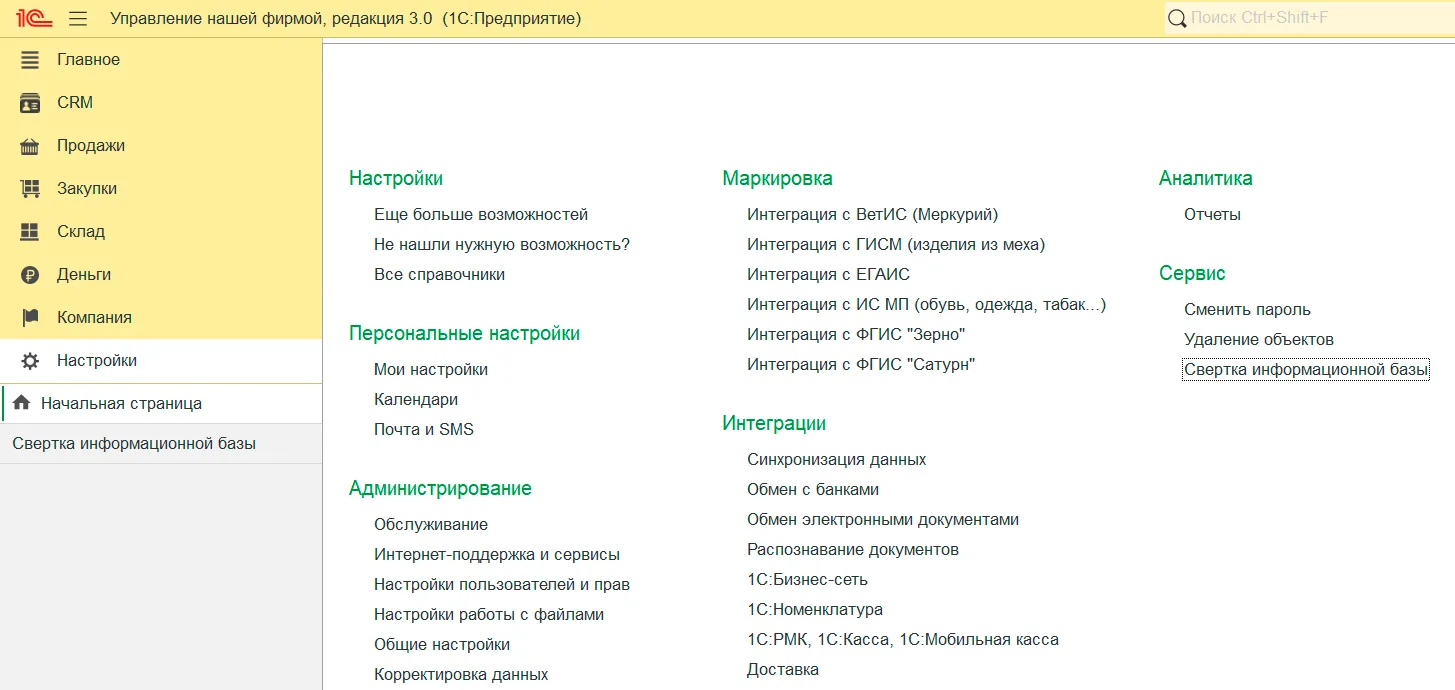Image resolution: width=1455 pixels, height=690 pixels.
Task: Click the 1C logo icon
Action: click(x=34, y=18)
